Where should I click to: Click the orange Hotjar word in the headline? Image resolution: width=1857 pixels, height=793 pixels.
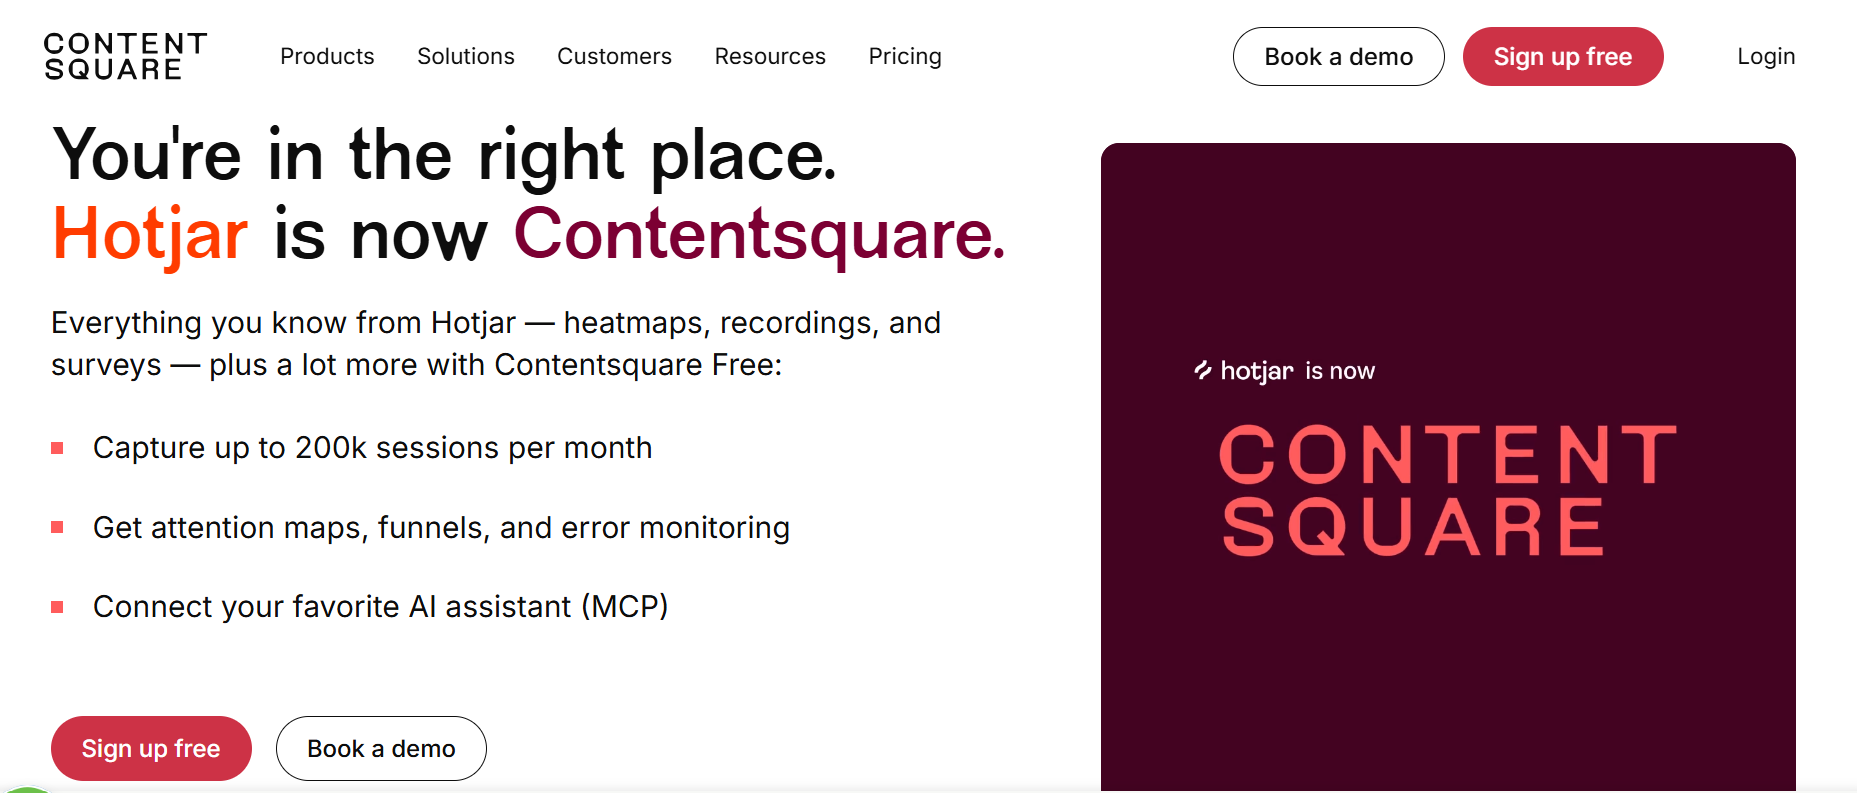coord(150,236)
